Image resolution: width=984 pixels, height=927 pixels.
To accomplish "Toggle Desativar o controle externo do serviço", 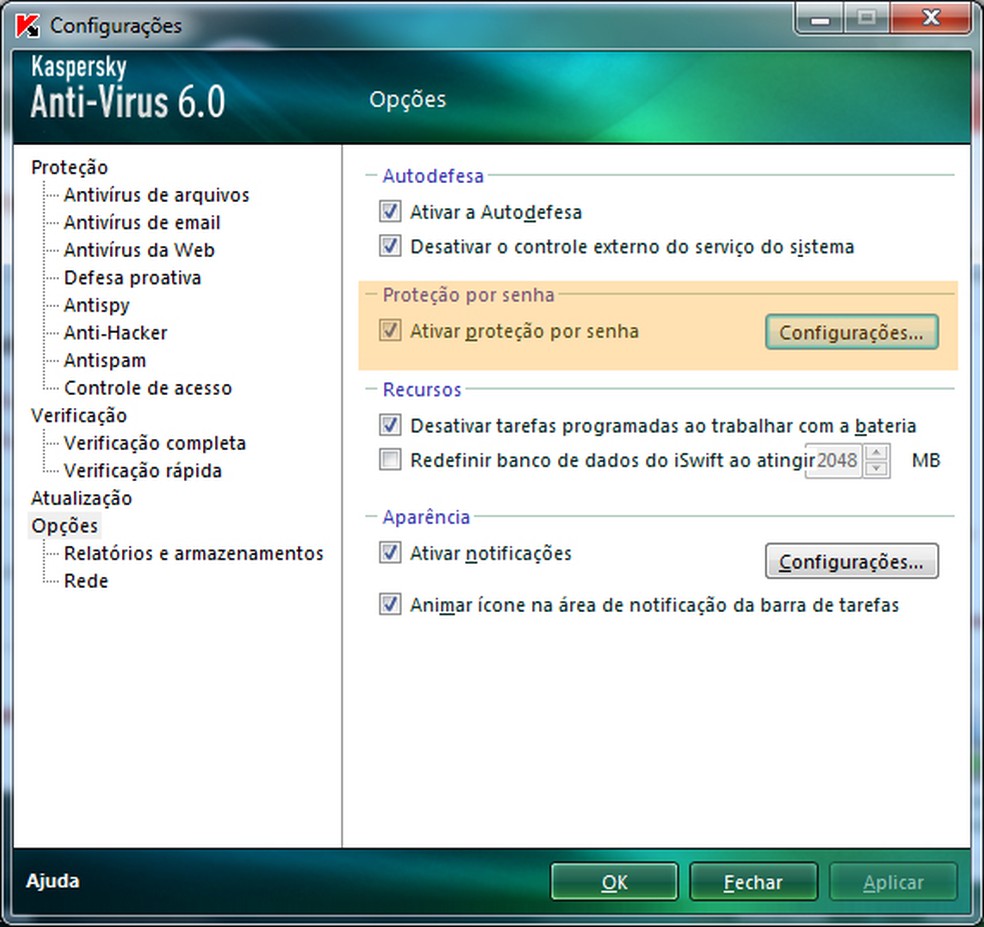I will point(389,246).
